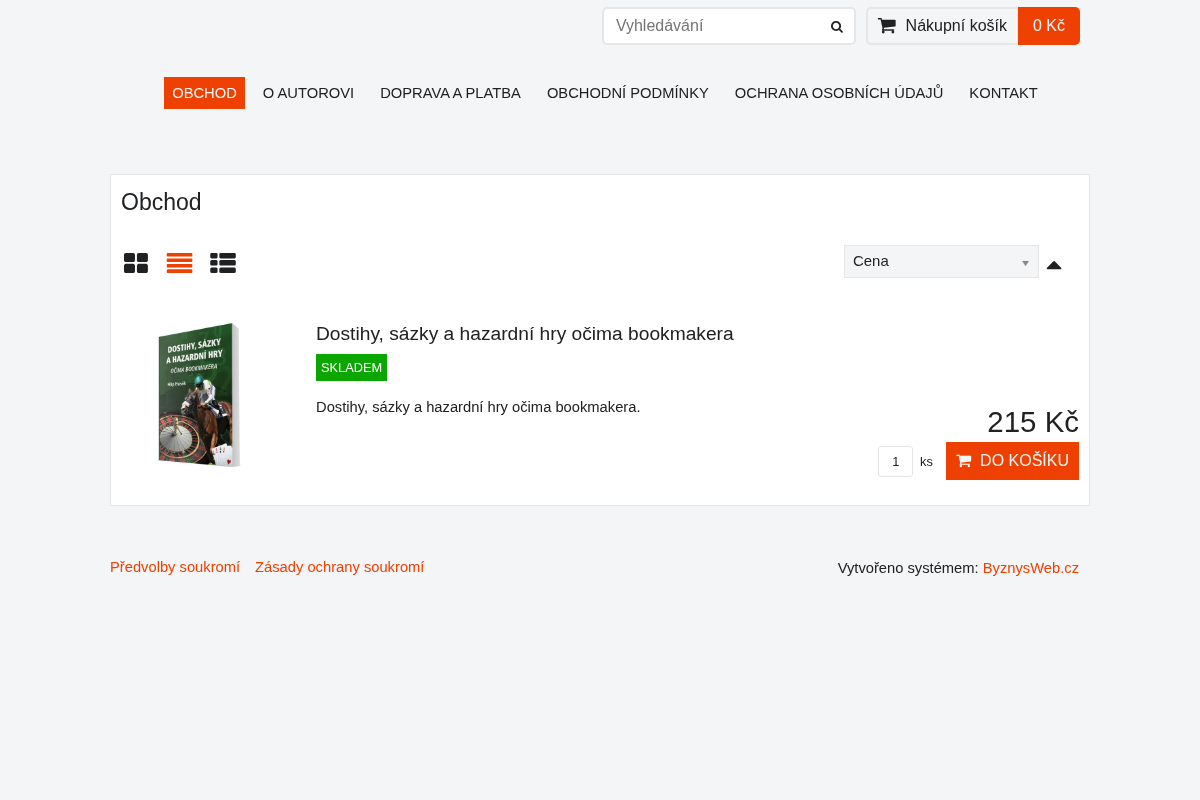Go to KONTAKT page
The width and height of the screenshot is (1200, 800).
[x=1003, y=93]
